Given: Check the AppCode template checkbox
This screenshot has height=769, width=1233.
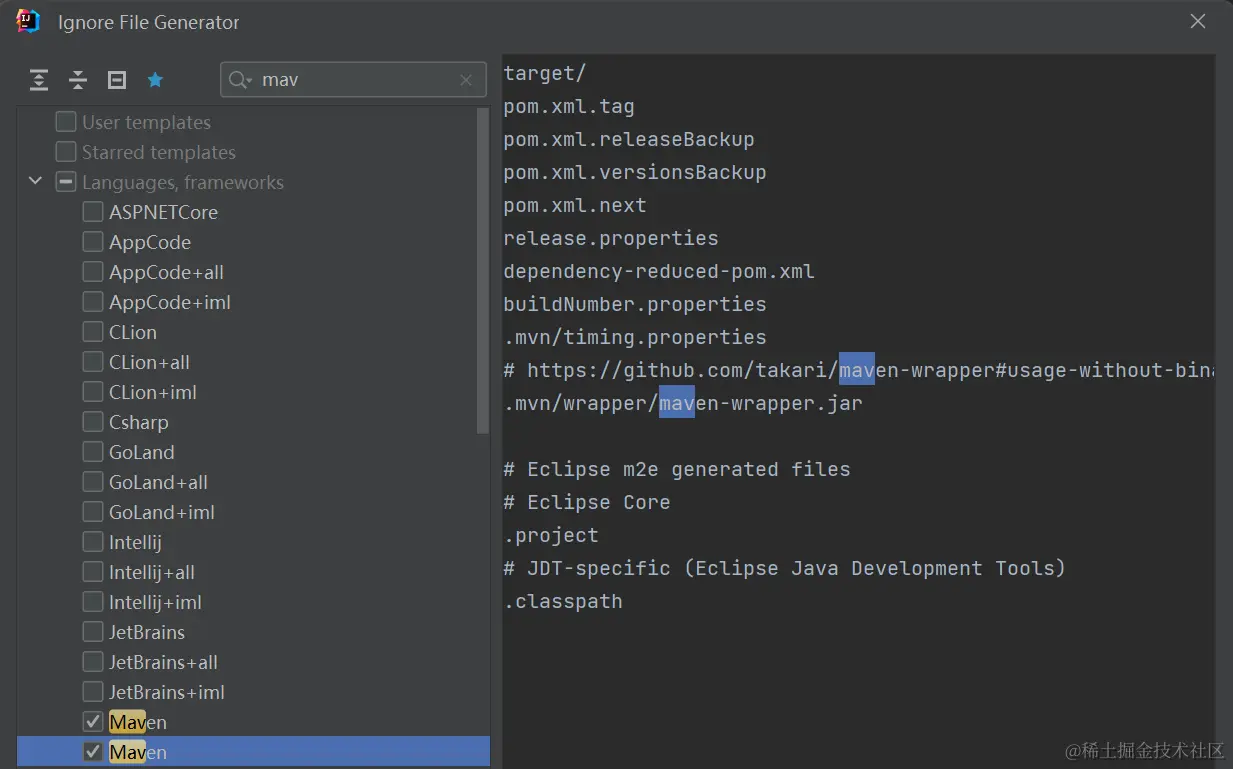Looking at the screenshot, I should pyautogui.click(x=93, y=242).
